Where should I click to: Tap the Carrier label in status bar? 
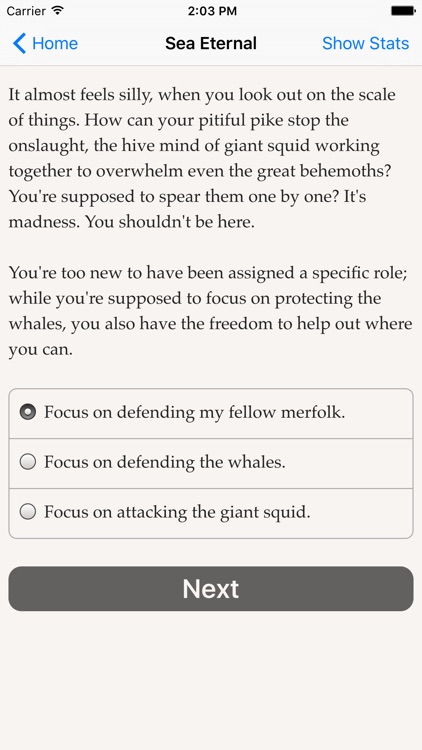(26, 11)
